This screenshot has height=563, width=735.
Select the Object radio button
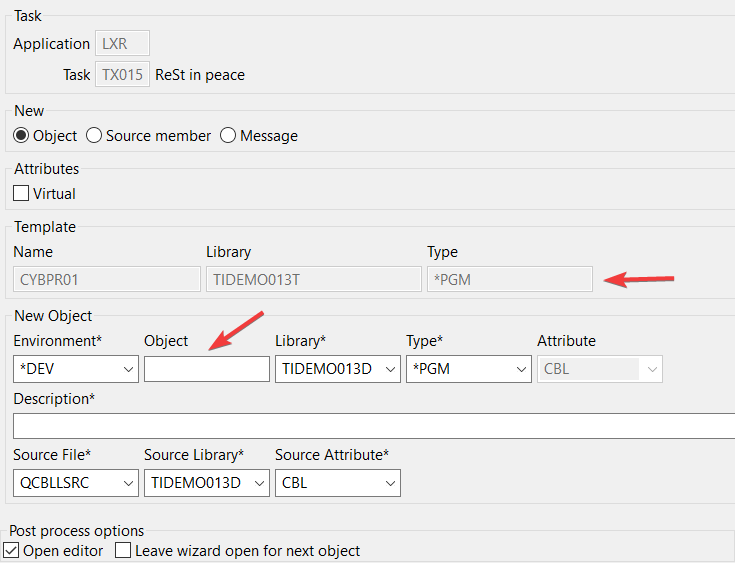click(21, 135)
